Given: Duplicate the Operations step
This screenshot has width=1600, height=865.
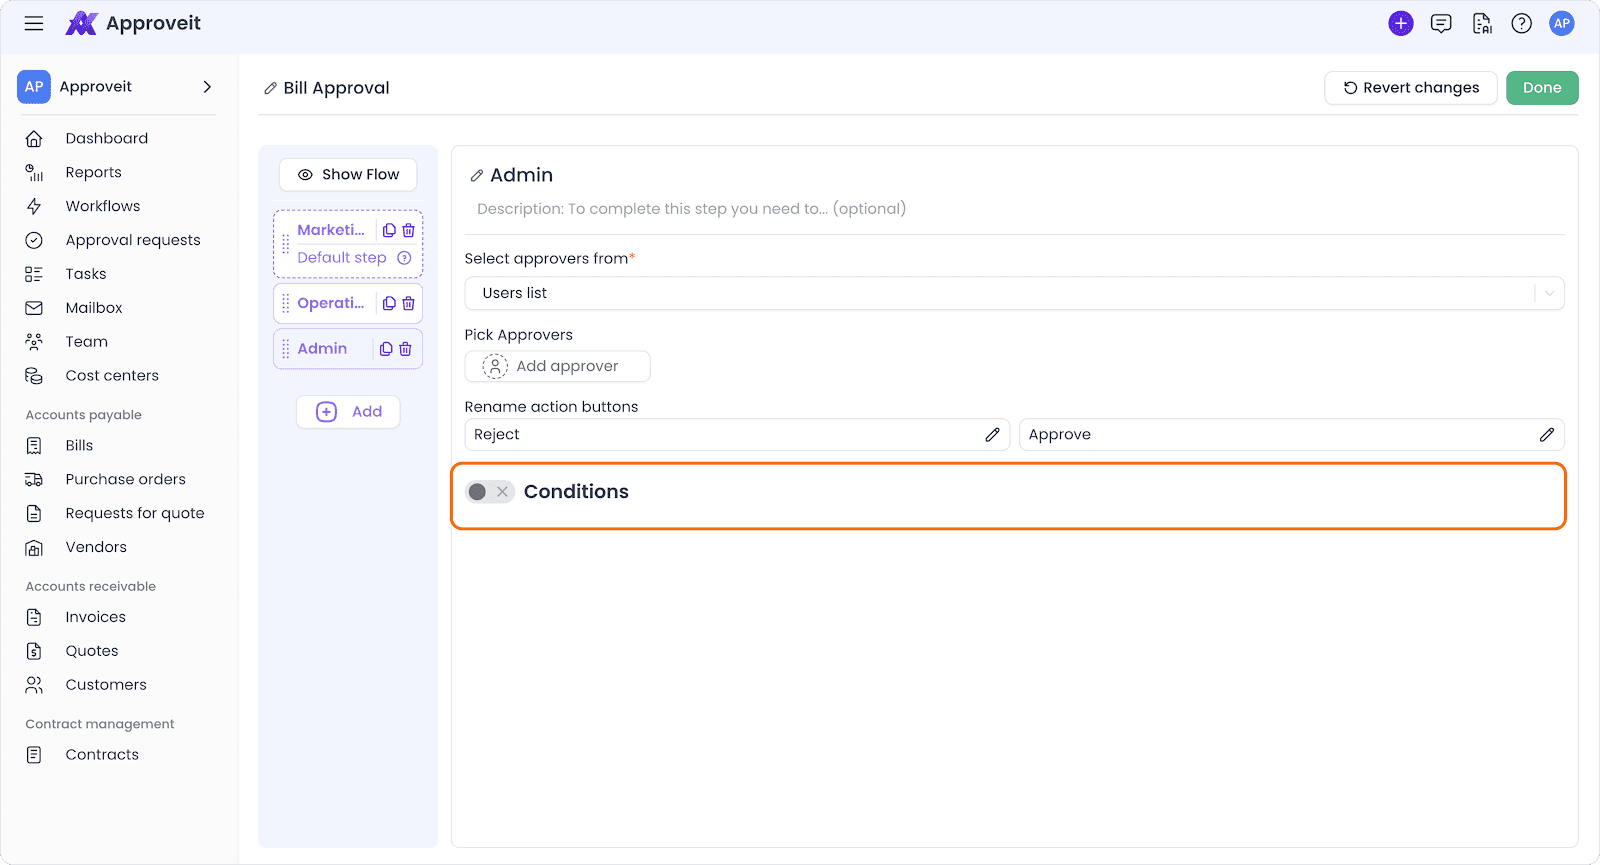Looking at the screenshot, I should (x=389, y=303).
